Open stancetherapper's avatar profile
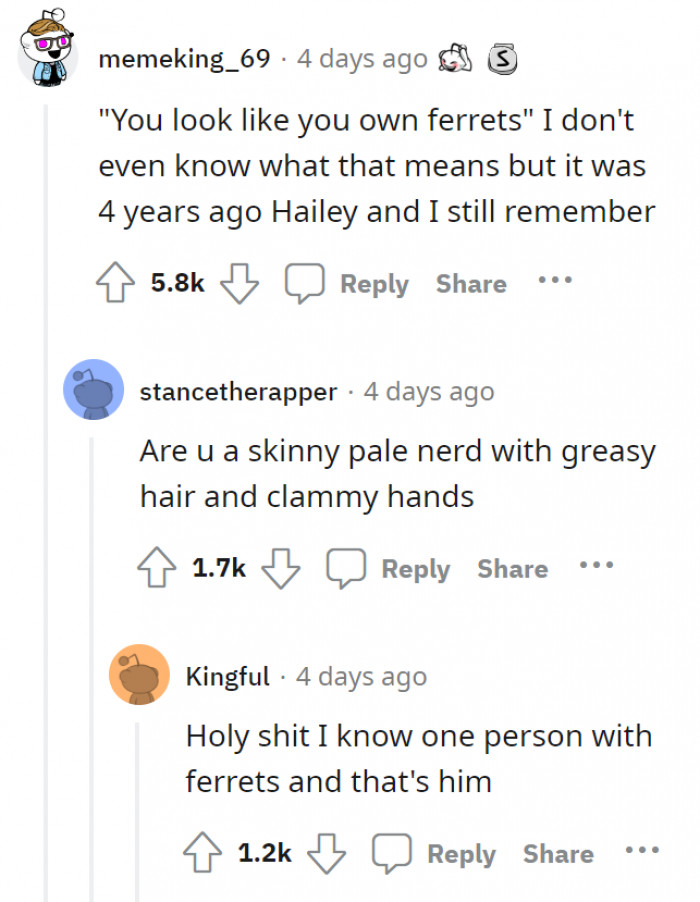Viewport: 700px width, 902px height. (93, 390)
